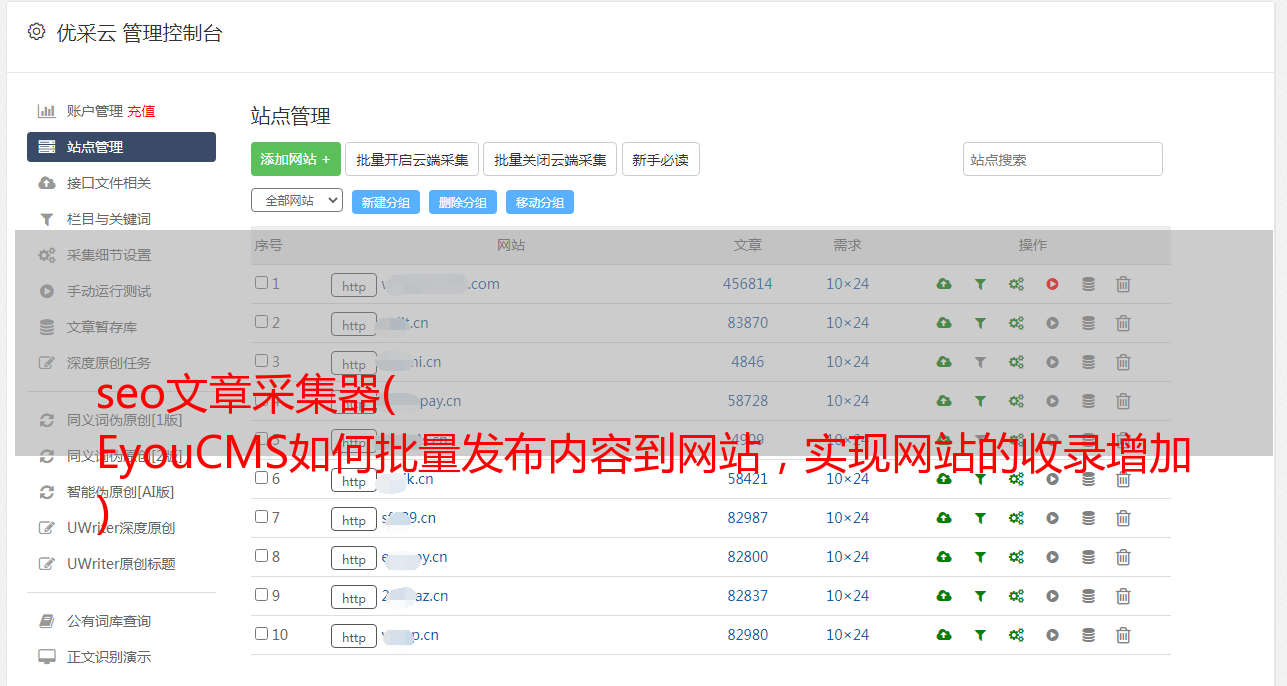Click cloud upload icon in row 2
The width and height of the screenshot is (1287, 686).
(943, 323)
